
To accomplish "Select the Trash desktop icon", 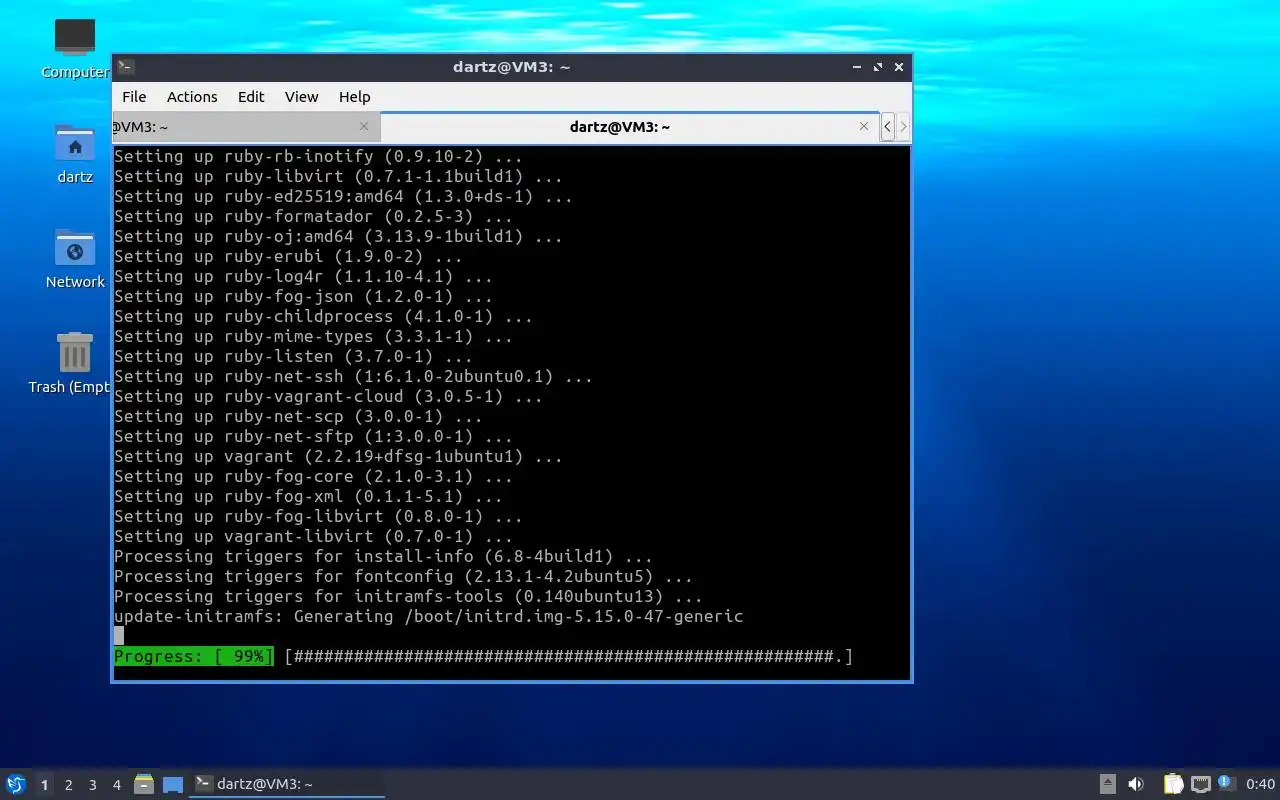I will click(x=70, y=364).
